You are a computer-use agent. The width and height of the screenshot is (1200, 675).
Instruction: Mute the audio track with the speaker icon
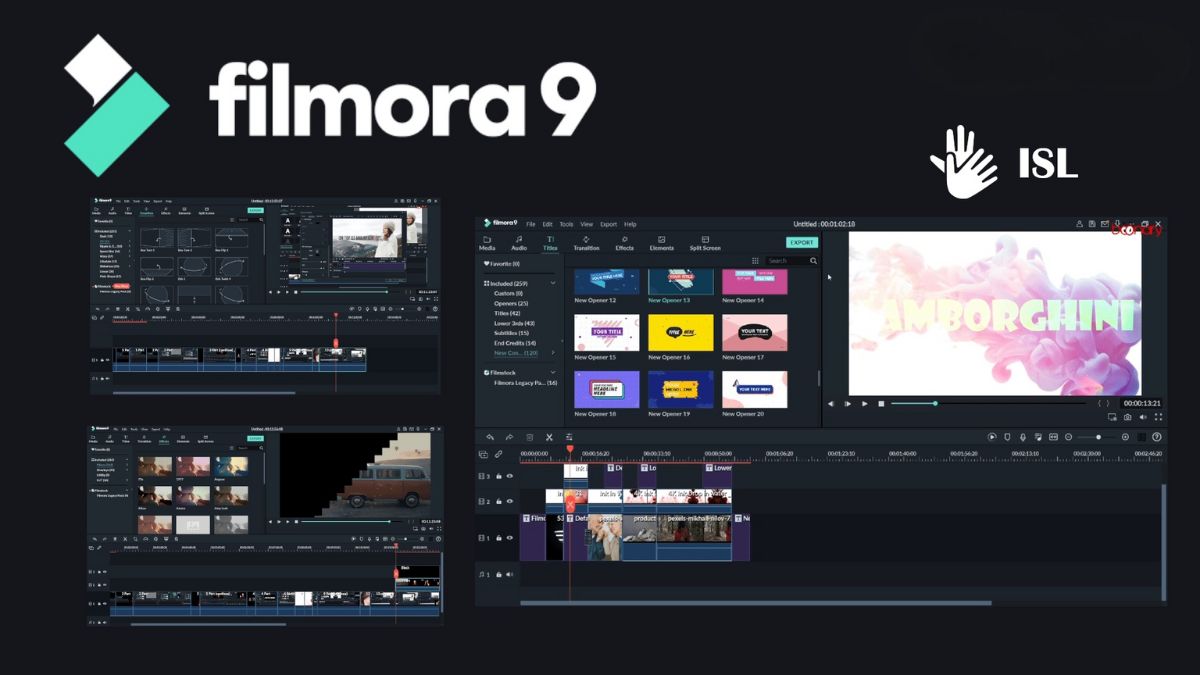pos(509,574)
